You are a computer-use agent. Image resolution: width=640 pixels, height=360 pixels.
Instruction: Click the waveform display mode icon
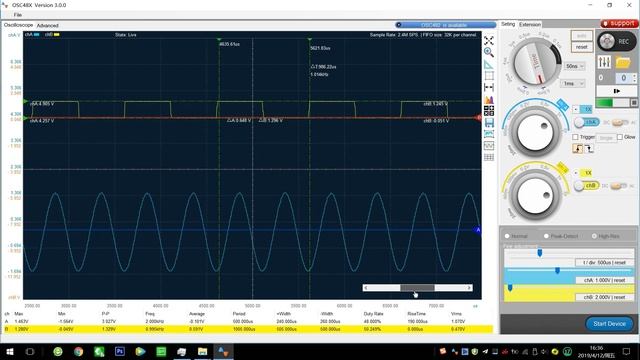489,146
